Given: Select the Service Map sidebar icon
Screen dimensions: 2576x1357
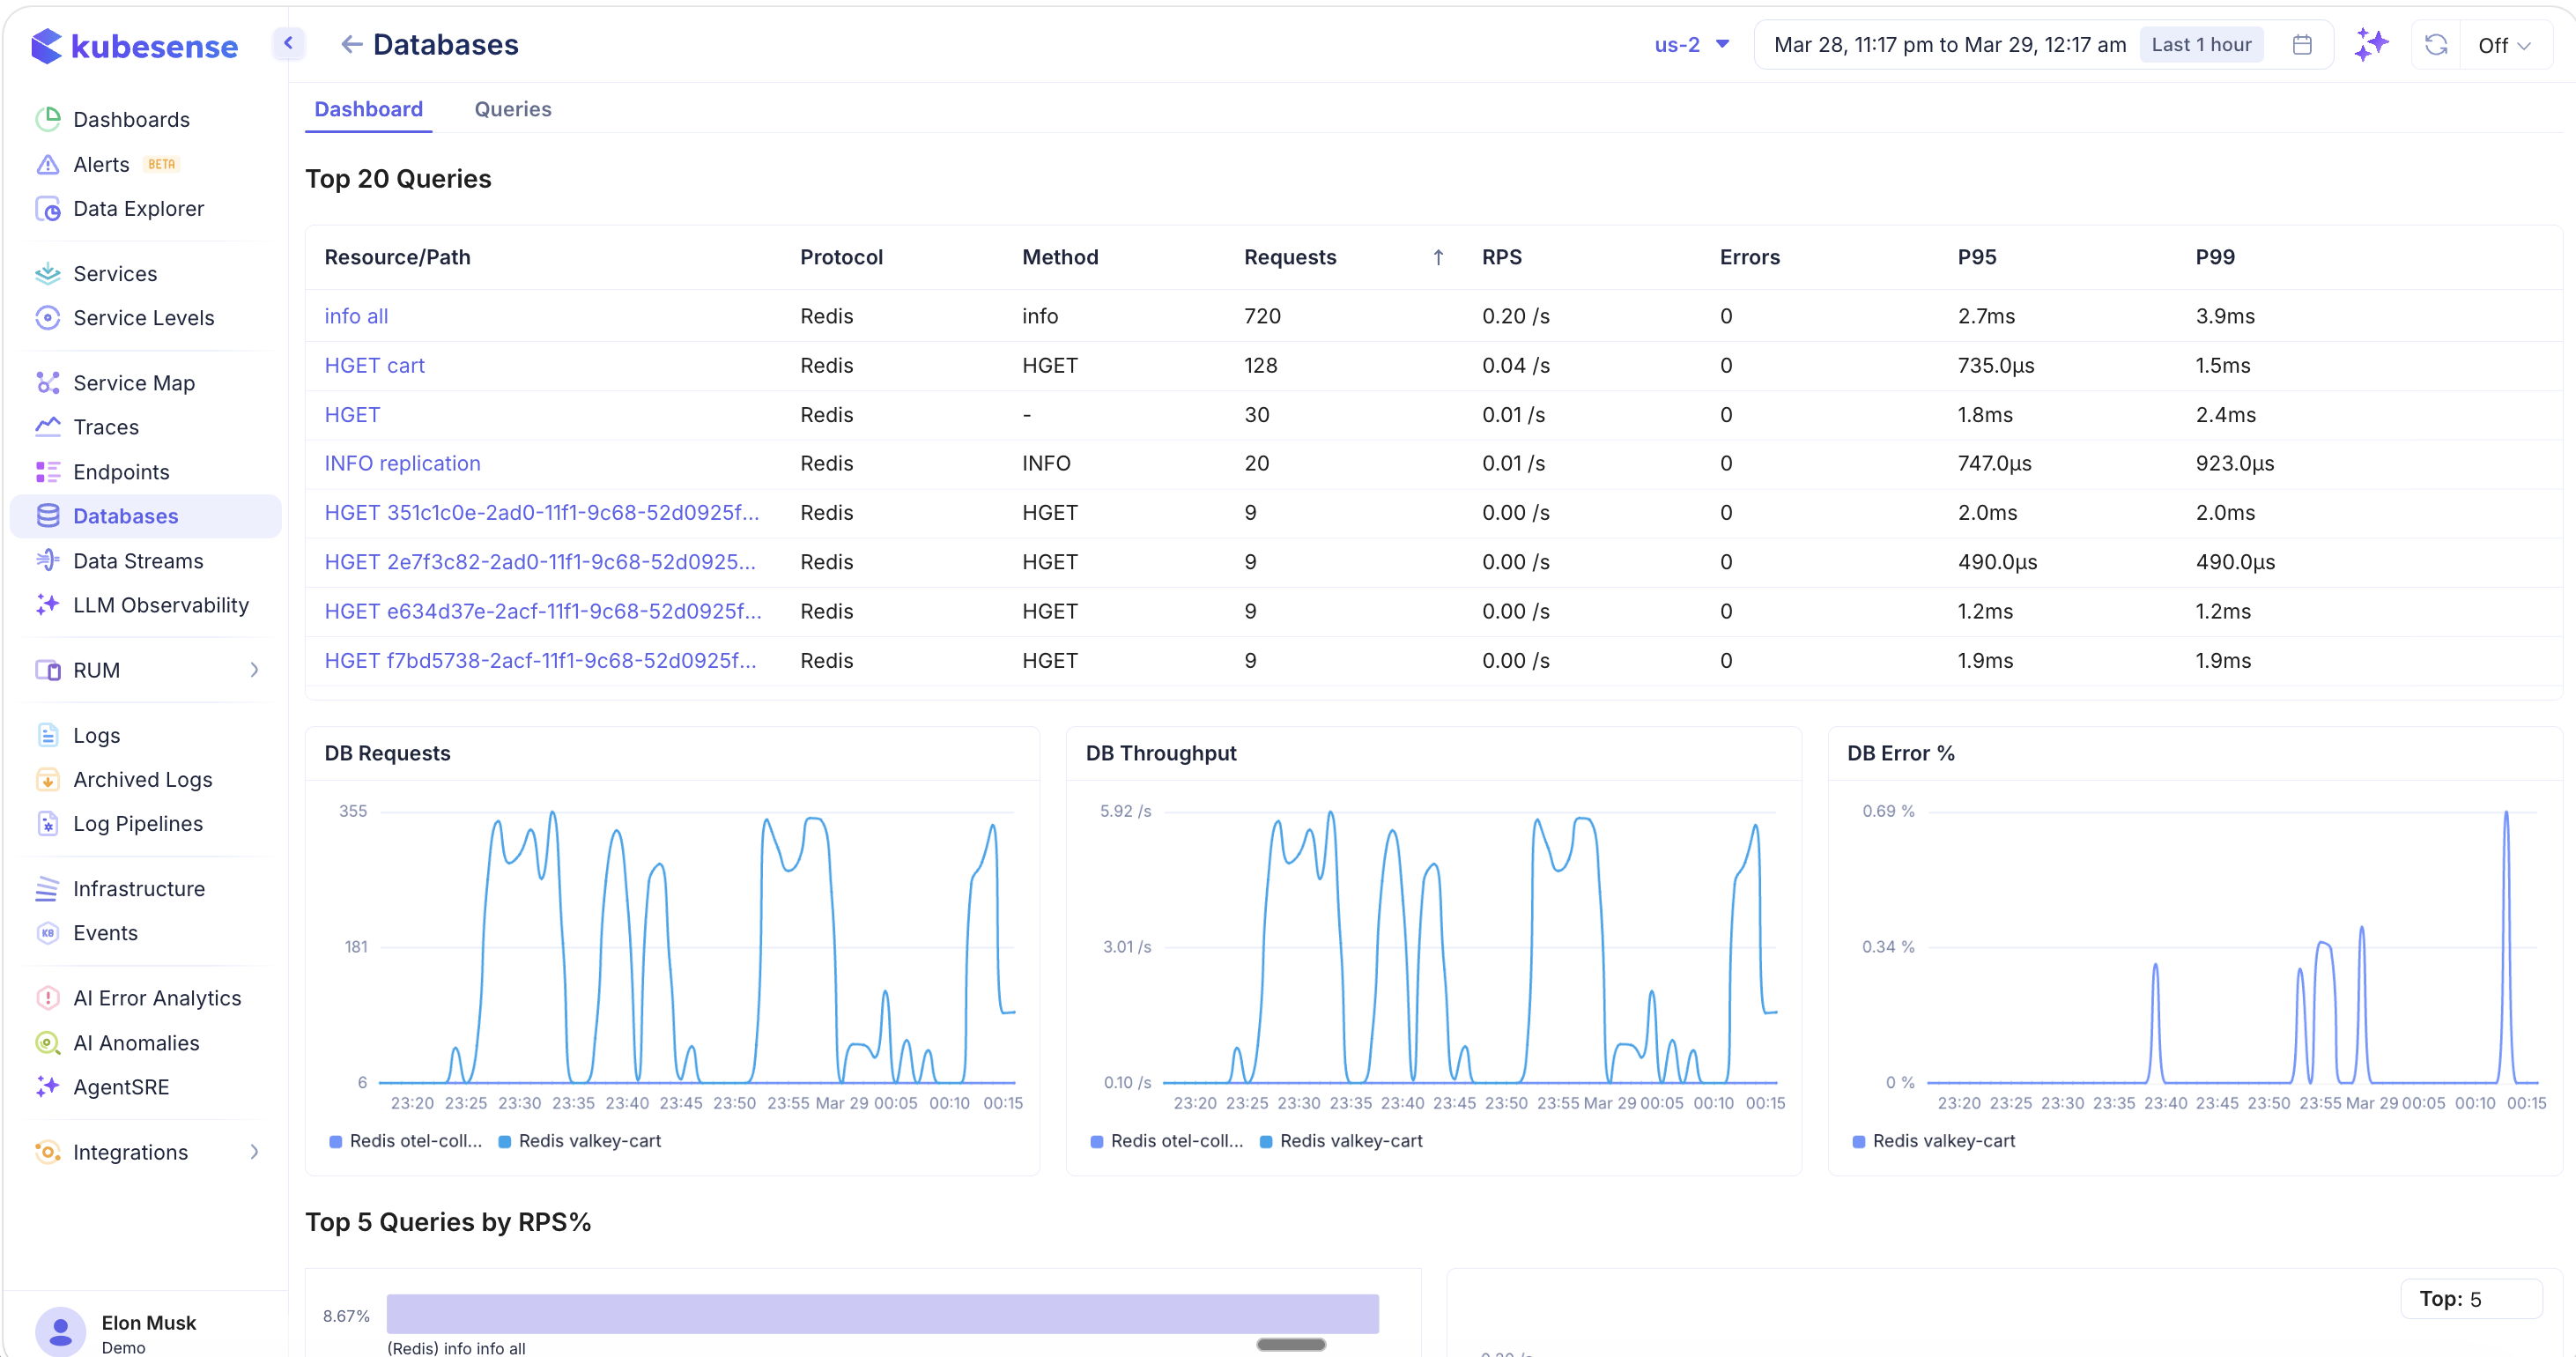Looking at the screenshot, I should 48,383.
